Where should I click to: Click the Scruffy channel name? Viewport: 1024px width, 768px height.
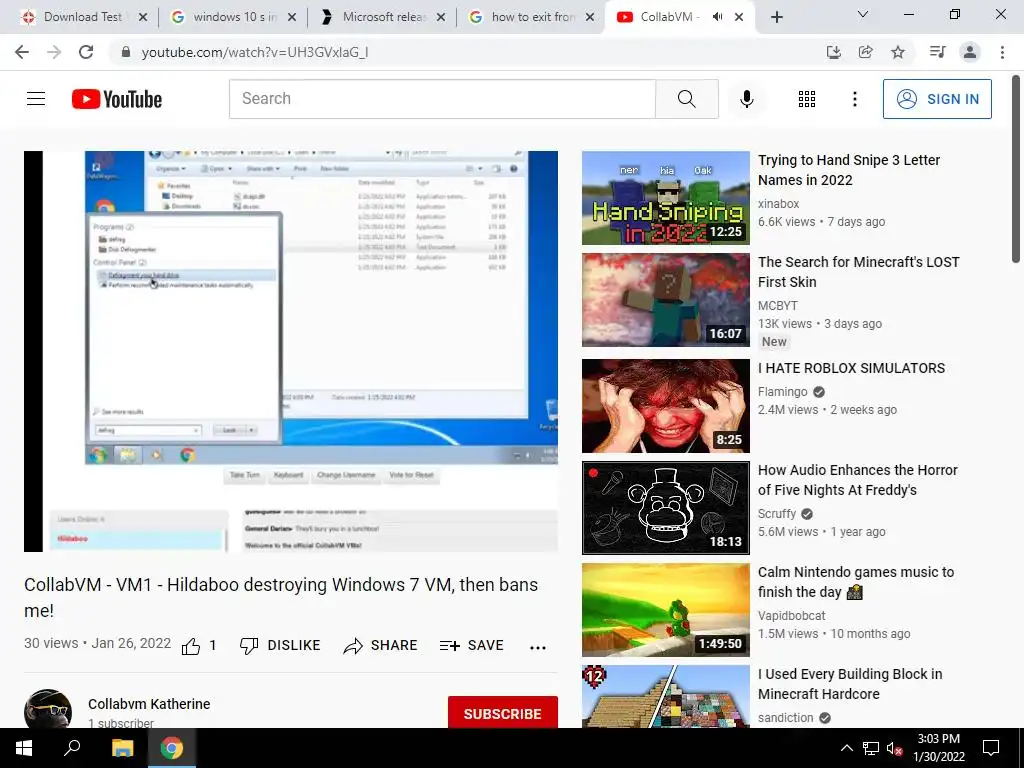point(776,514)
